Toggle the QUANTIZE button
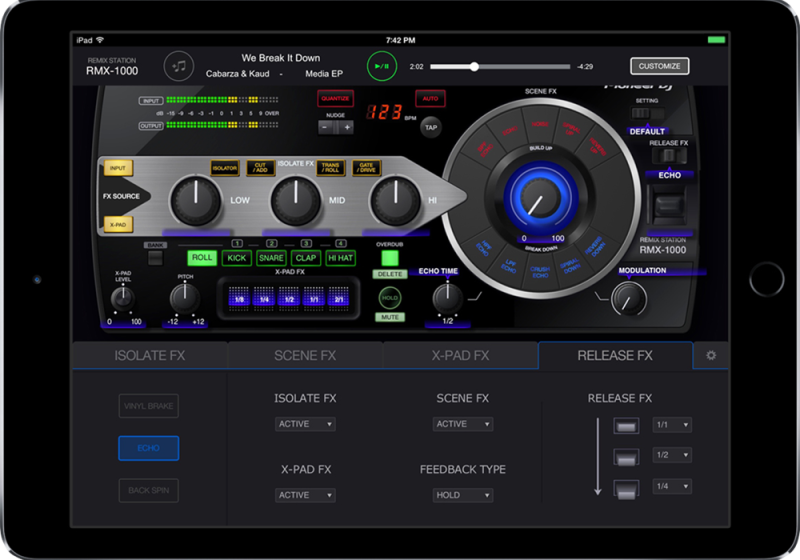 pos(336,99)
